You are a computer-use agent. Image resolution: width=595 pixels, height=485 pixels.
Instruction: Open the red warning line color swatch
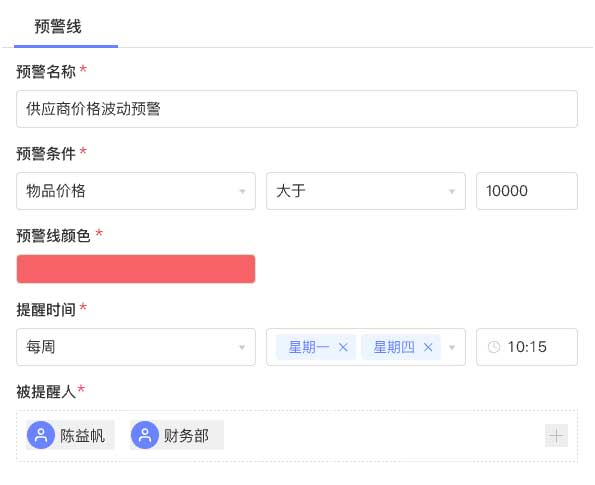tap(136, 269)
